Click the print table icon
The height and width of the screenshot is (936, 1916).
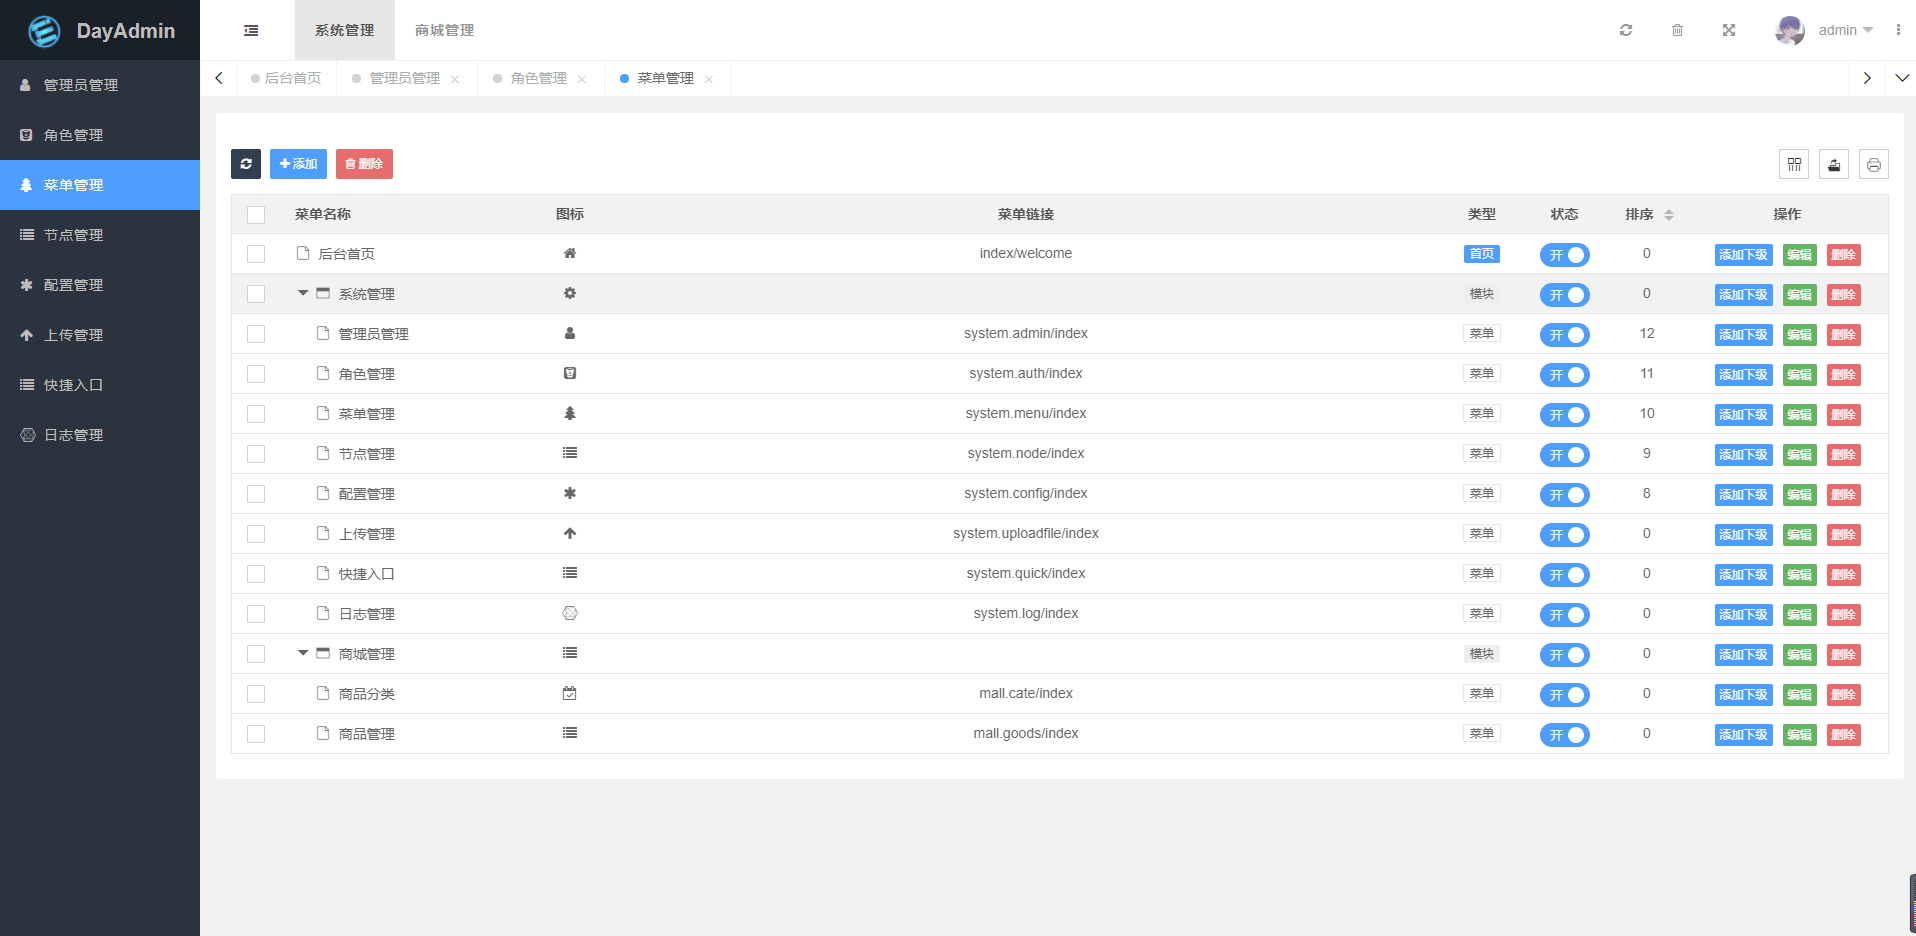click(x=1874, y=164)
